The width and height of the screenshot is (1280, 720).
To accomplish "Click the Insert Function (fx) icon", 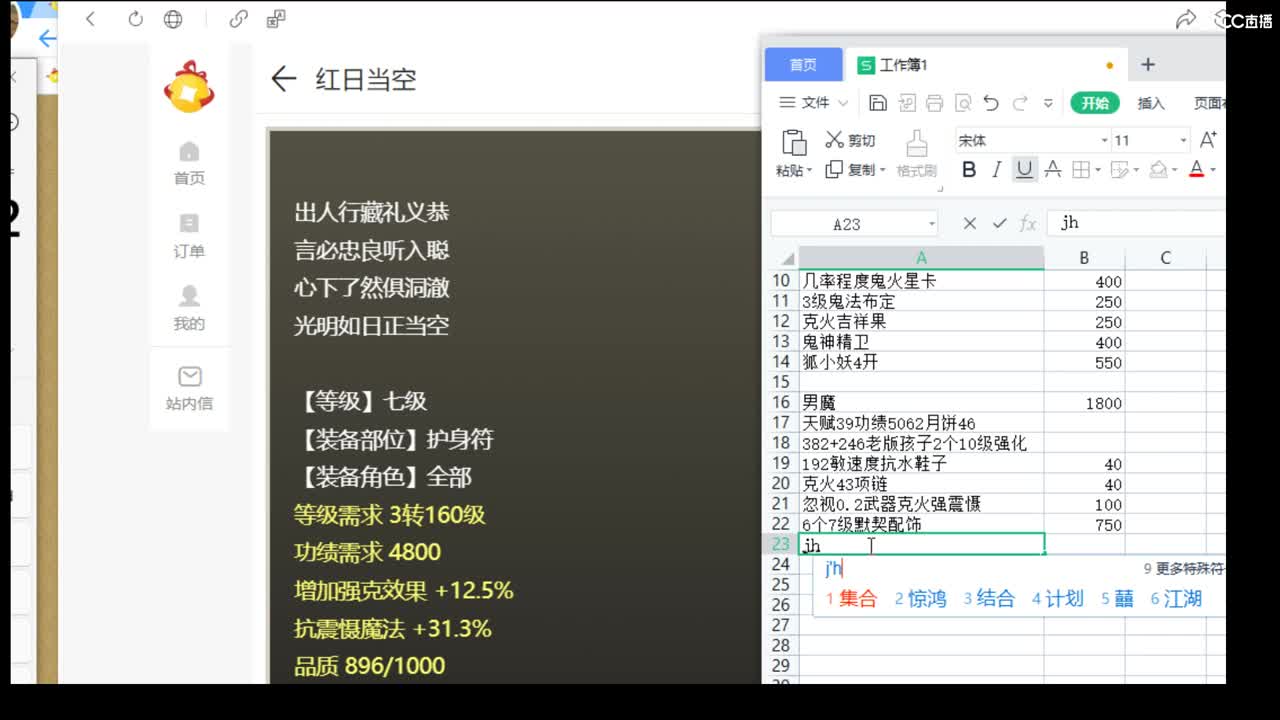I will pos(1027,222).
